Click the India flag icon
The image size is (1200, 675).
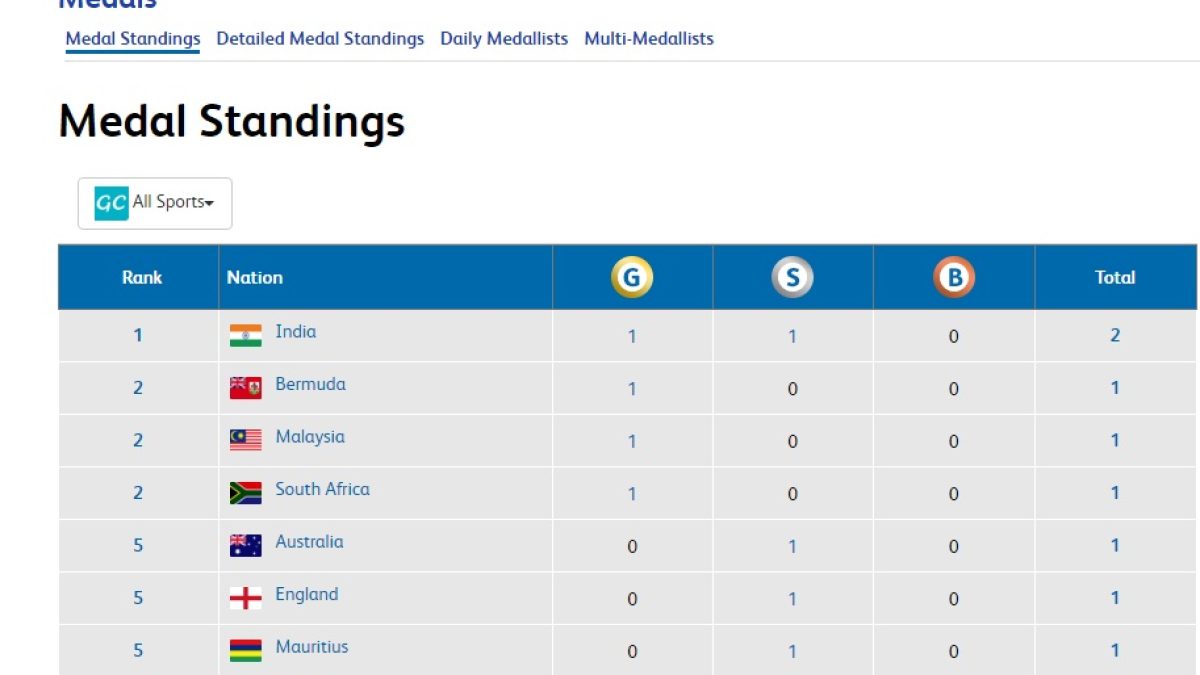245,335
